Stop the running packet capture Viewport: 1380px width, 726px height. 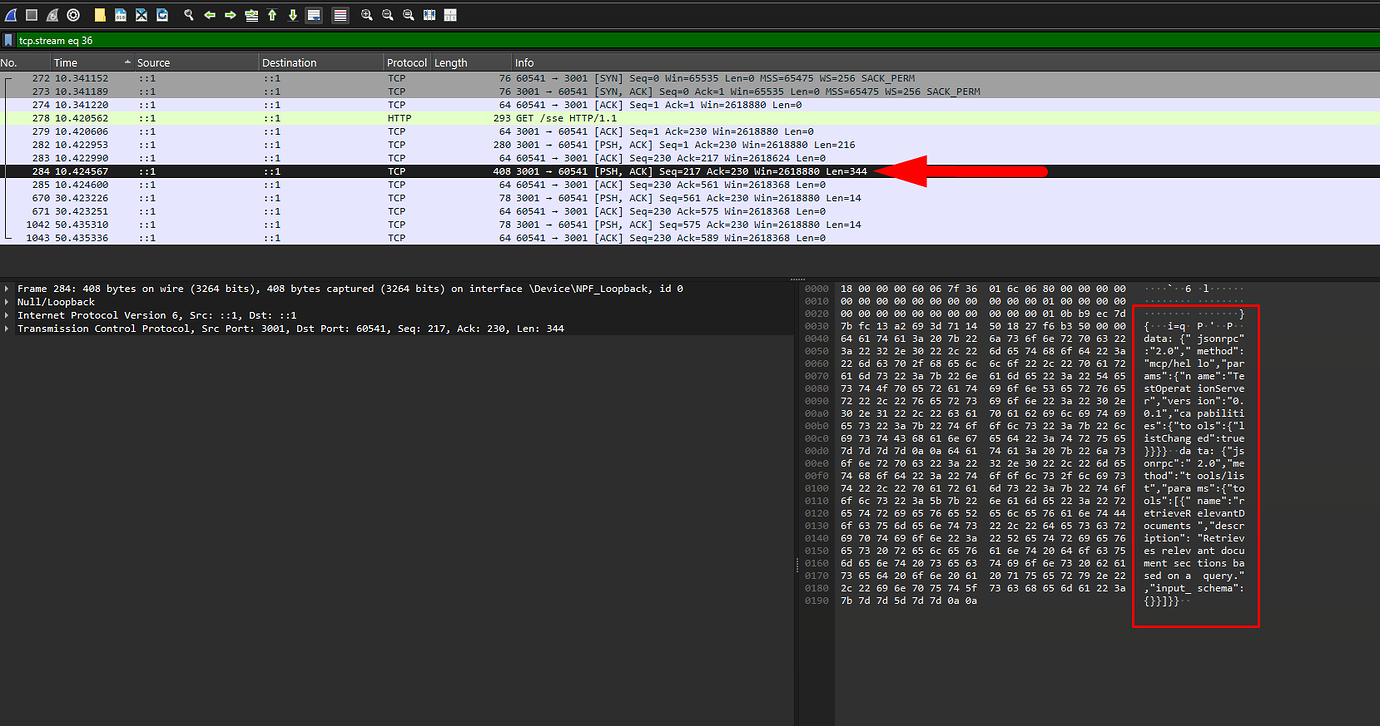33,14
